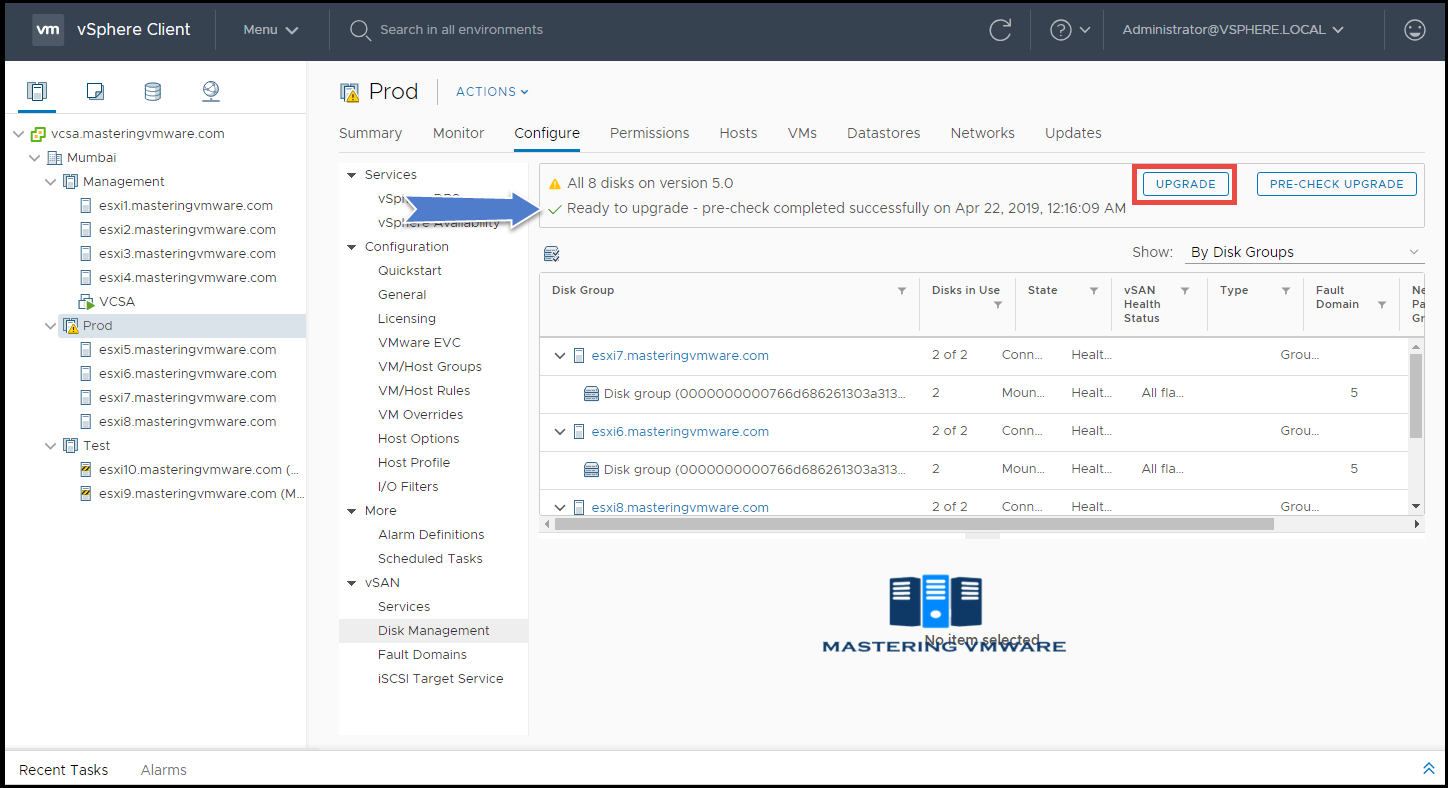Image resolution: width=1448 pixels, height=788 pixels.
Task: Expand the Recent Tasks panel chevron
Action: (1428, 769)
